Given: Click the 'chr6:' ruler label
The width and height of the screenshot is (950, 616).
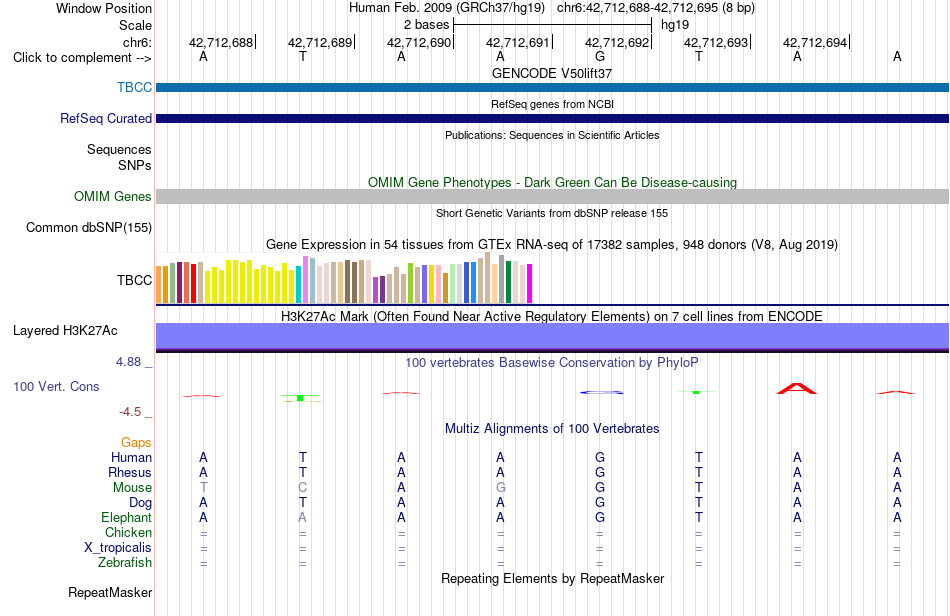Looking at the screenshot, I should tap(137, 42).
